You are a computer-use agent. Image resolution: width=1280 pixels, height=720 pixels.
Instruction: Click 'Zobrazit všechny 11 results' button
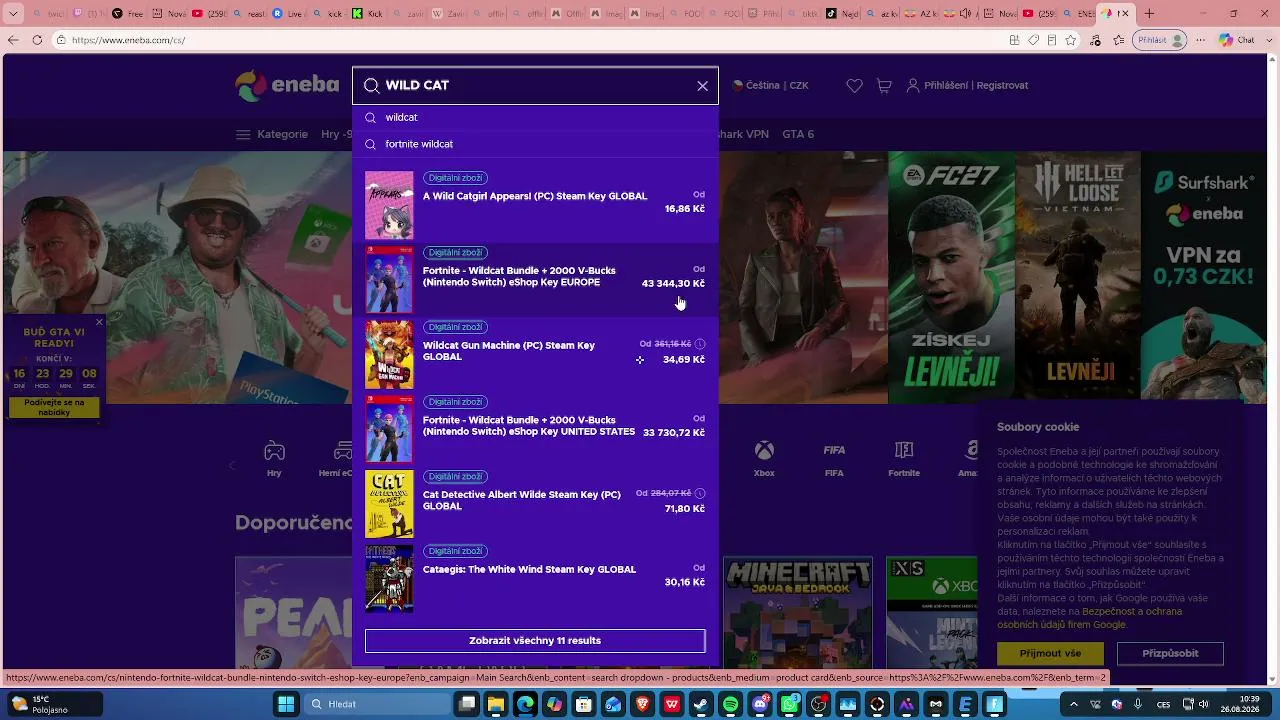pyautogui.click(x=535, y=641)
